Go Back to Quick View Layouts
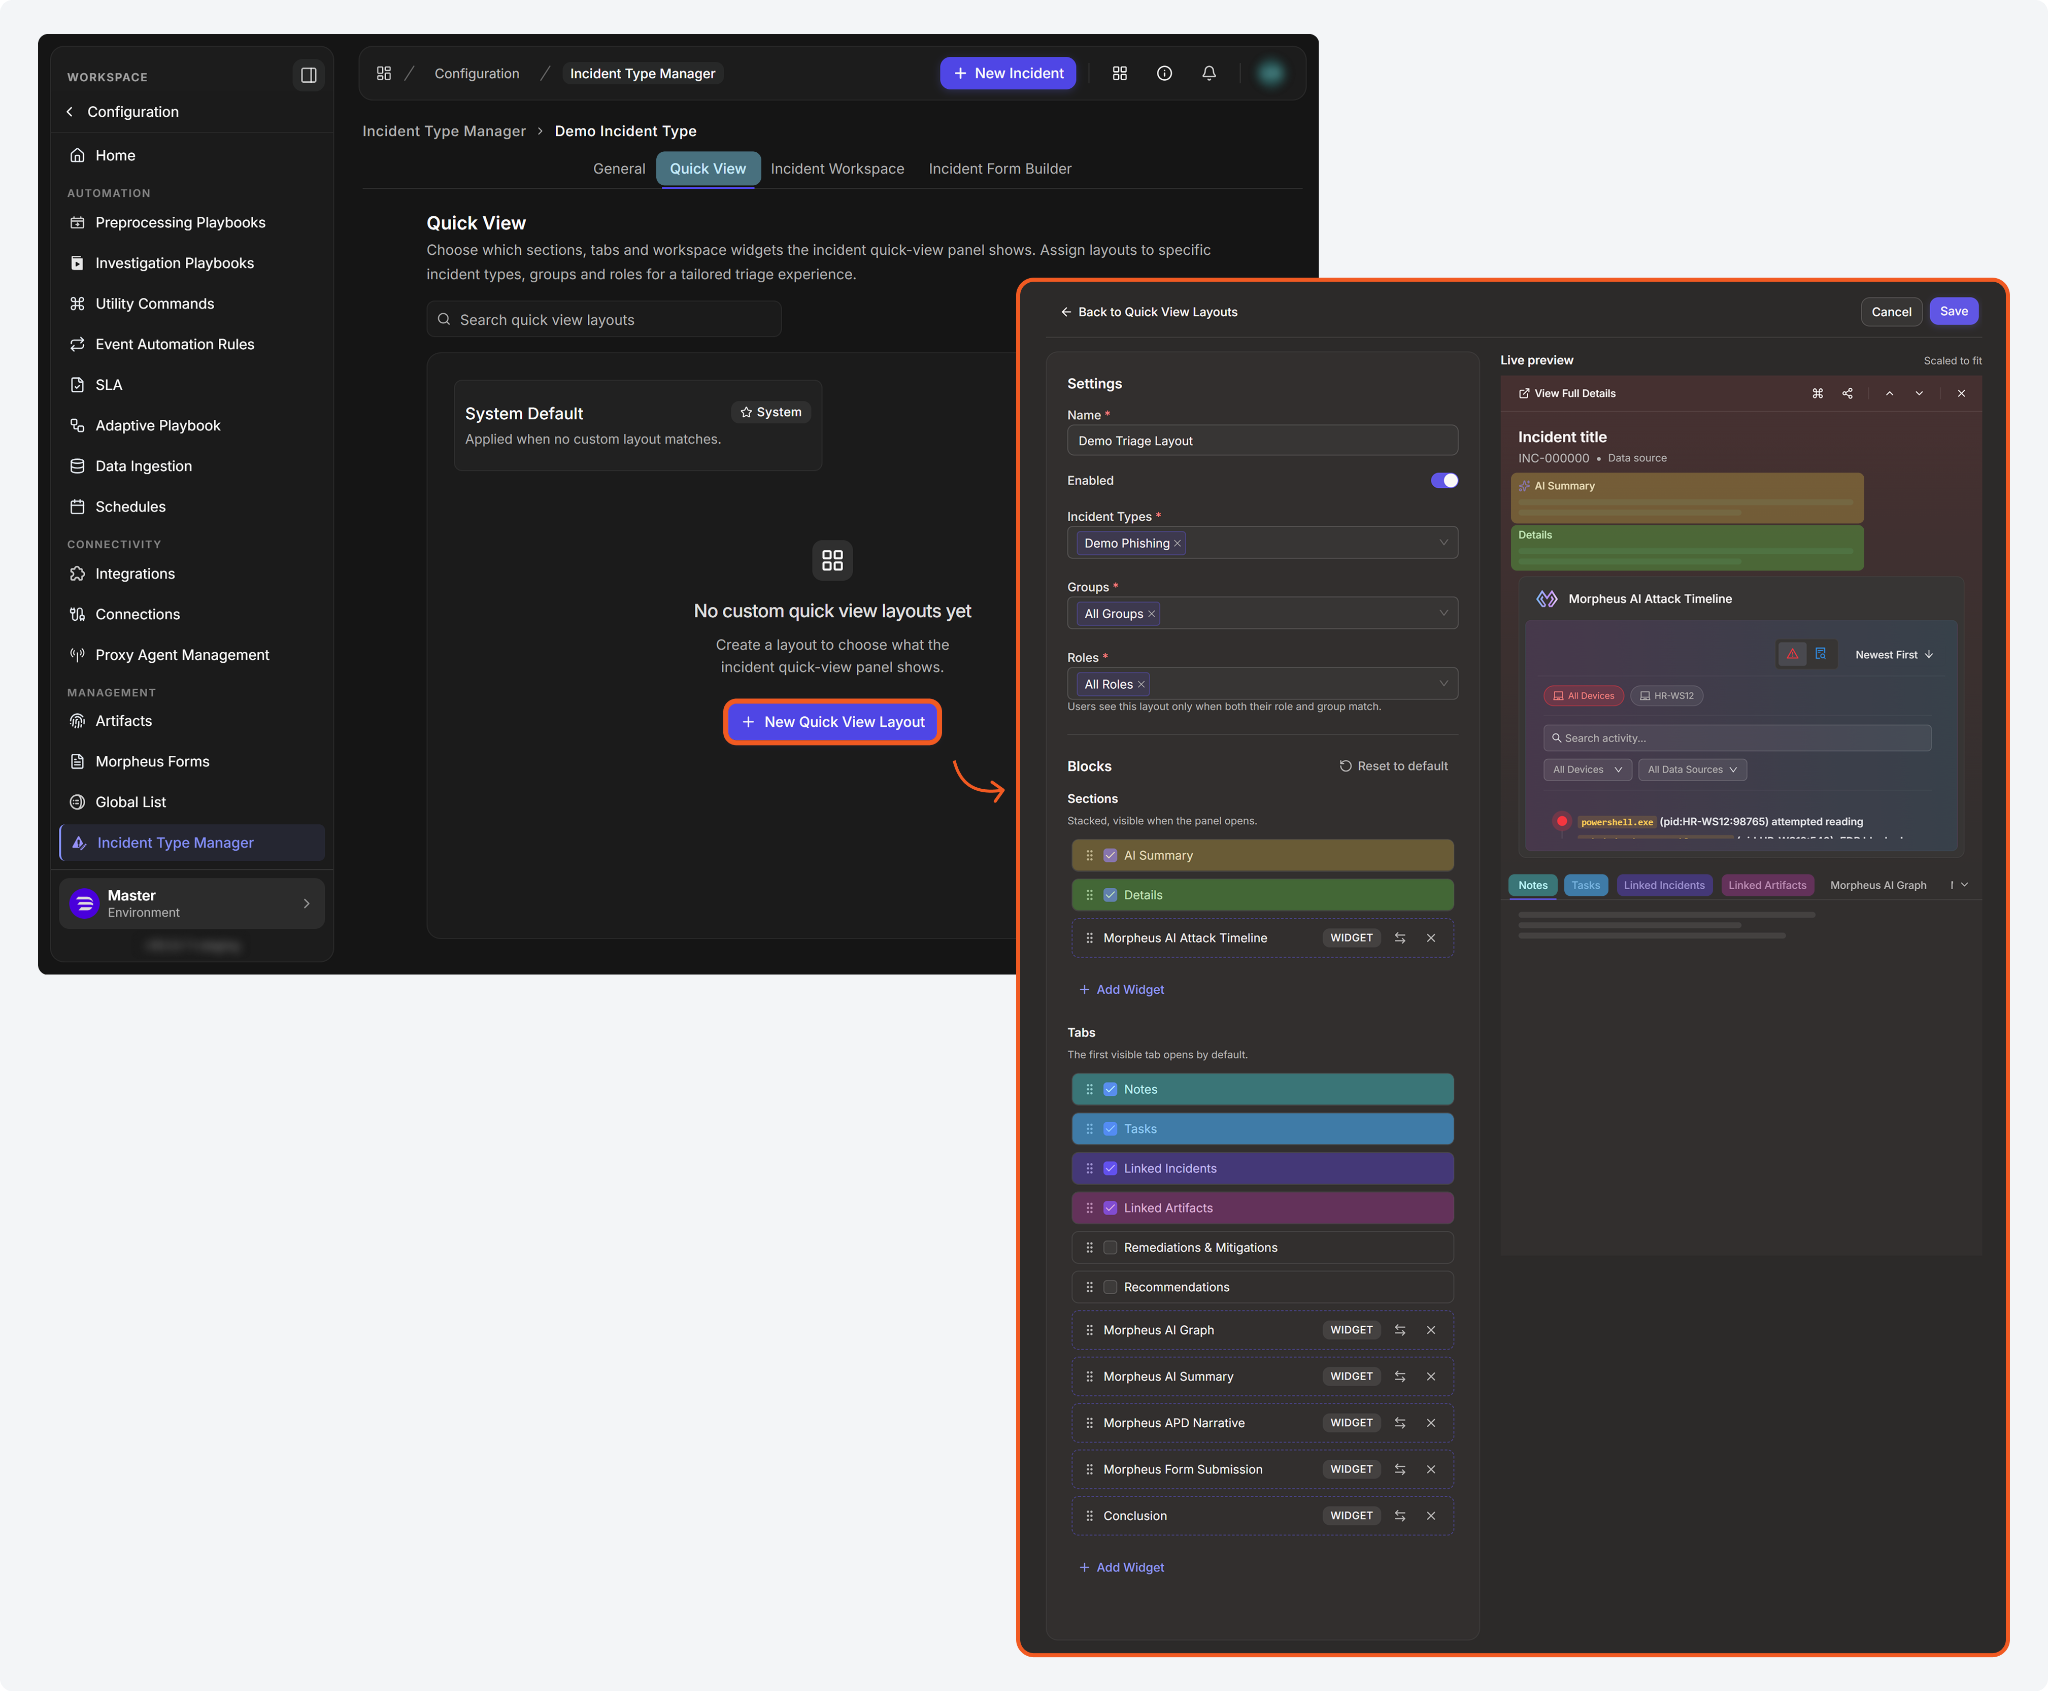 pyautogui.click(x=1149, y=312)
